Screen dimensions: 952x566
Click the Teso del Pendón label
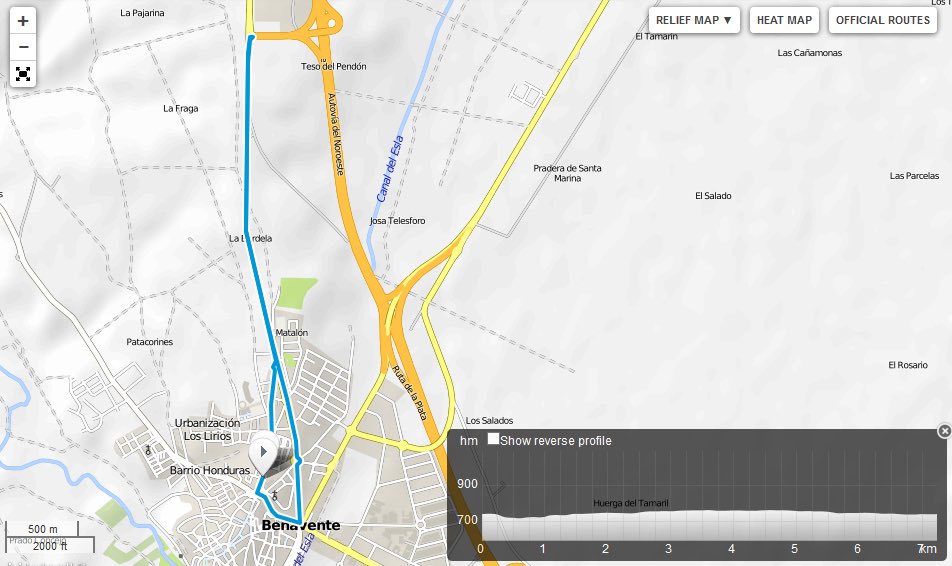point(333,66)
